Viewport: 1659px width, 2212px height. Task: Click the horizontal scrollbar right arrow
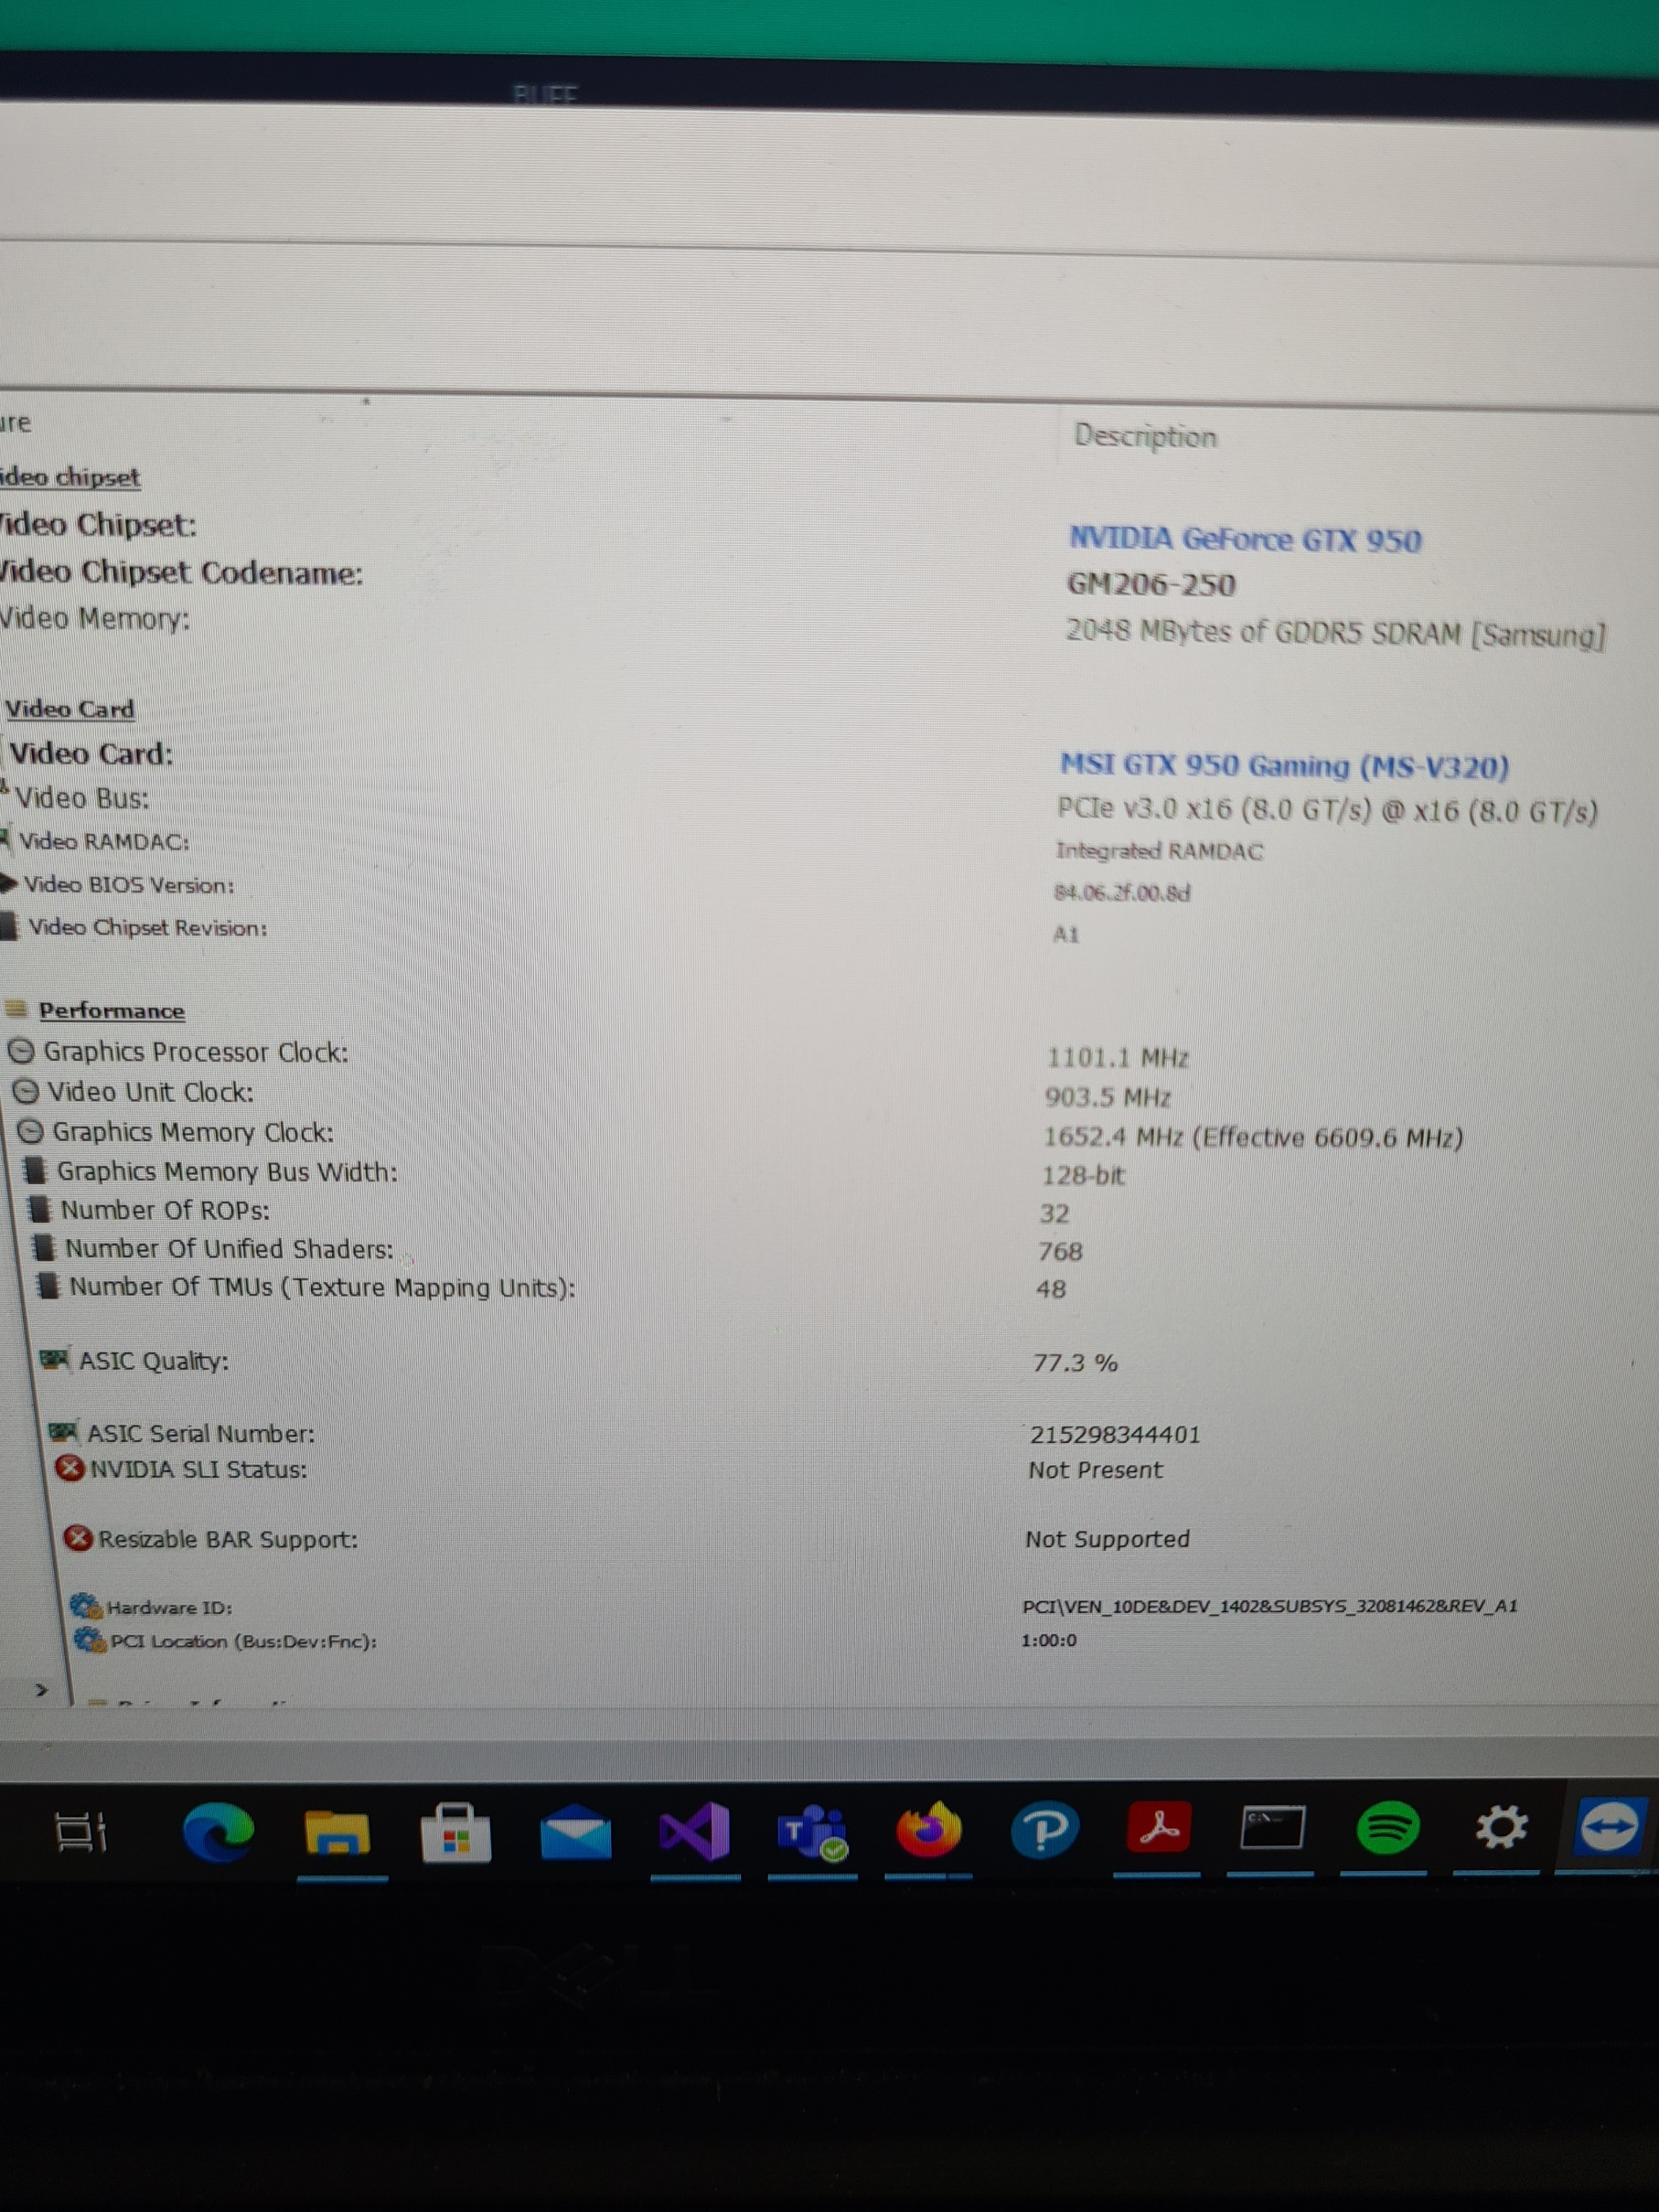41,1690
